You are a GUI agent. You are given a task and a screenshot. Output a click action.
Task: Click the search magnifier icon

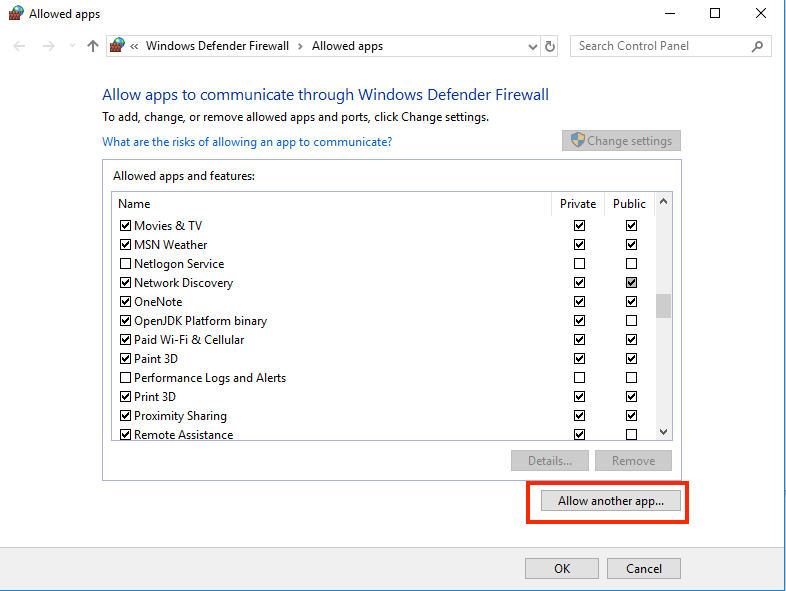tap(757, 47)
